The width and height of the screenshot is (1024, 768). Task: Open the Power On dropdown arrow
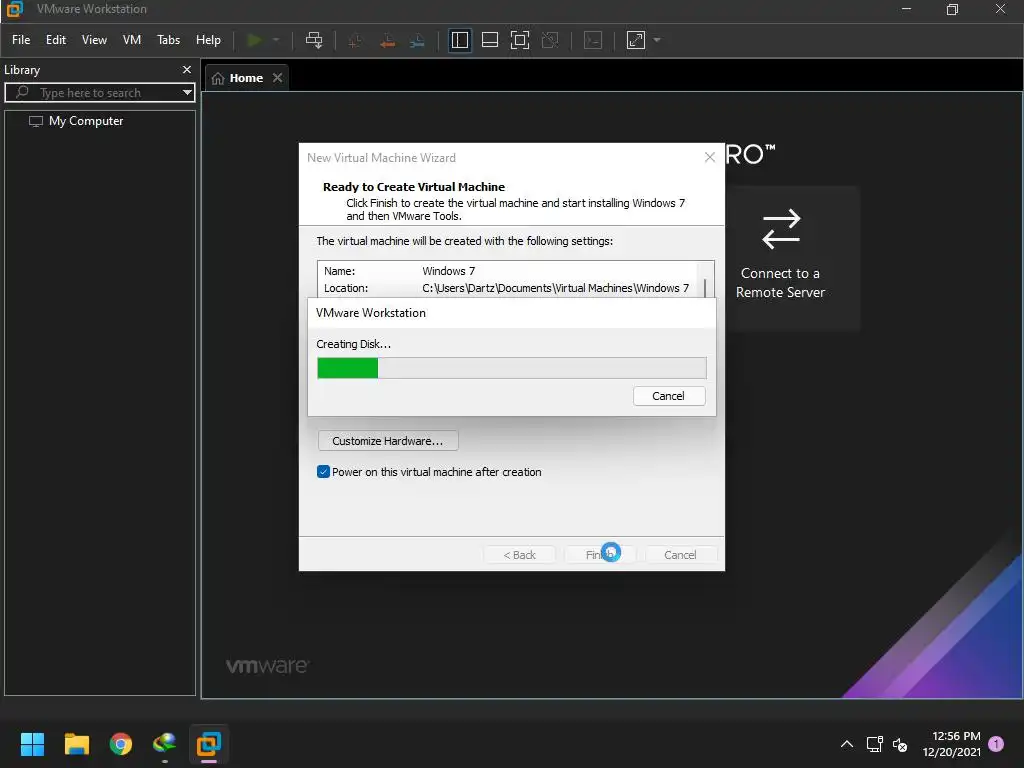point(276,40)
